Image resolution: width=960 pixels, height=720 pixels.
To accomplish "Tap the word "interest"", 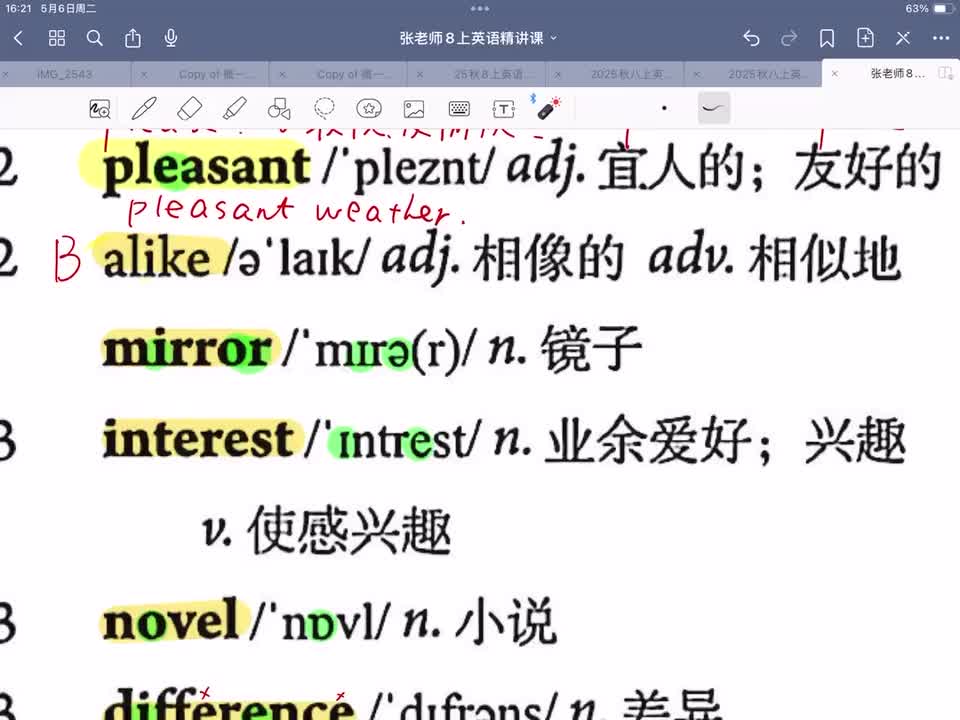I will tap(198, 439).
